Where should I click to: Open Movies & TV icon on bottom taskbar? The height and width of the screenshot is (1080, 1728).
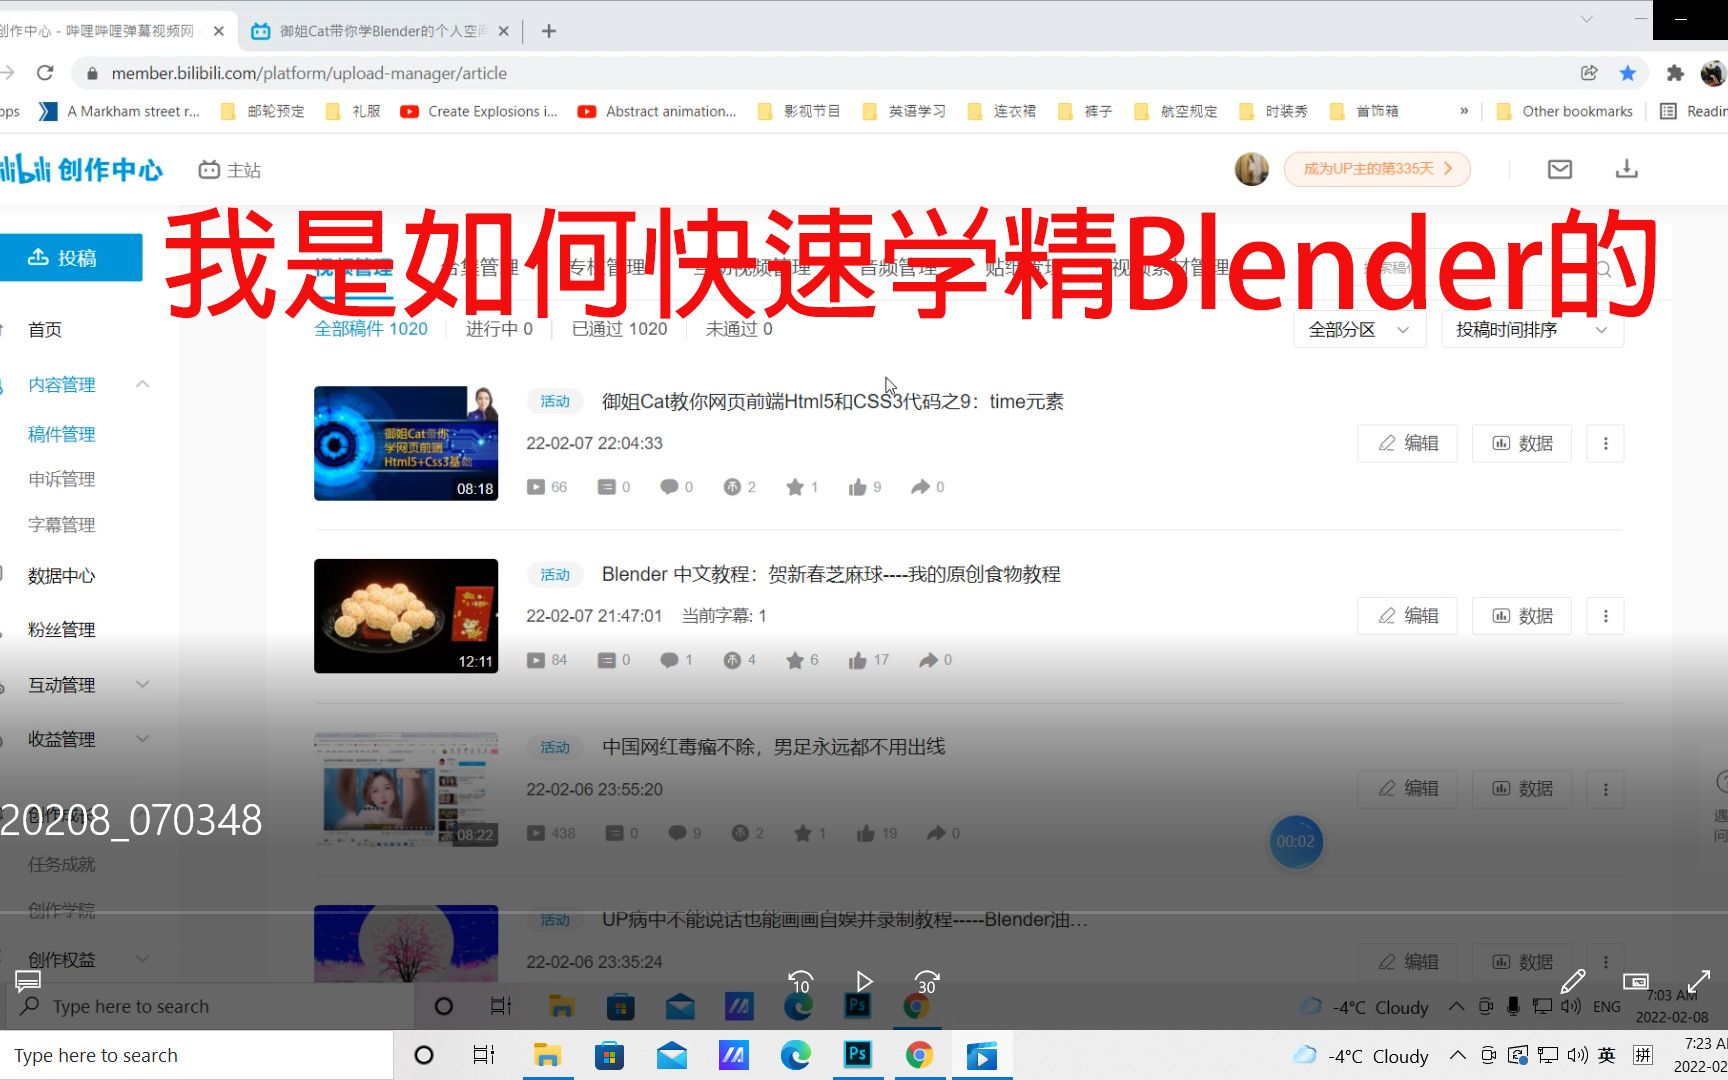[x=982, y=1056]
